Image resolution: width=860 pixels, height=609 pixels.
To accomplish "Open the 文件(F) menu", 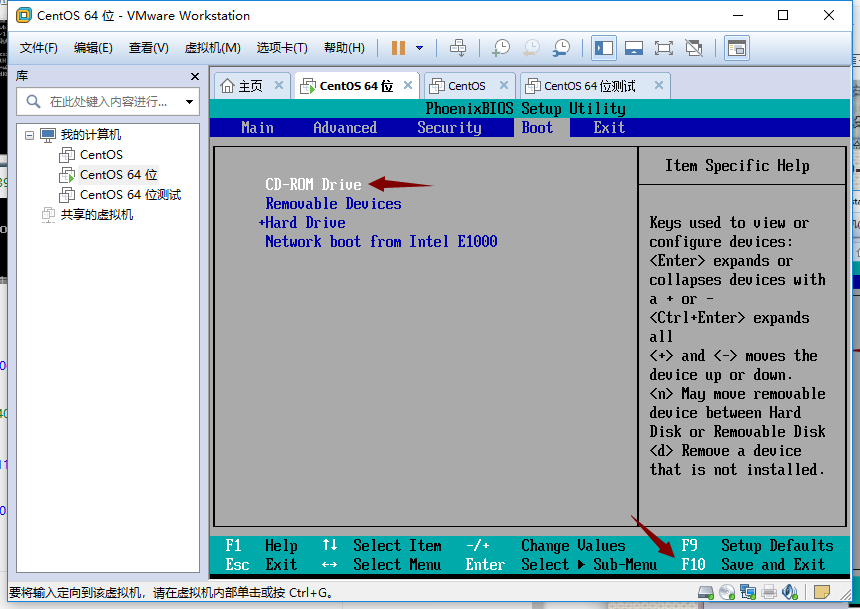I will pyautogui.click(x=38, y=48).
